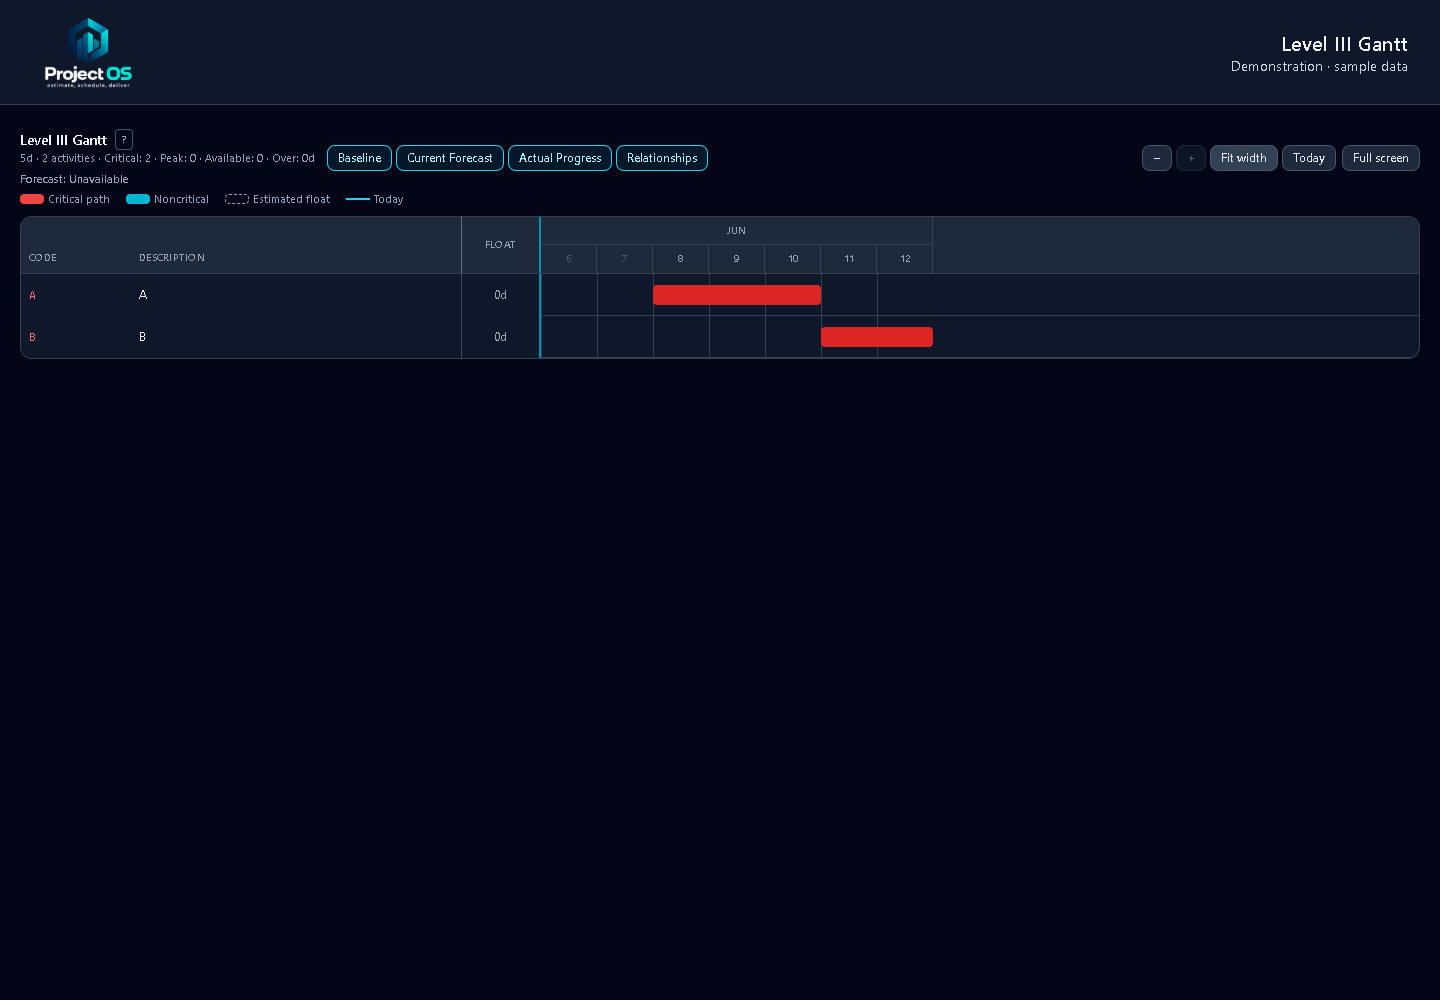Click the Critical path legend swatch
The width and height of the screenshot is (1440, 1000).
(x=32, y=199)
